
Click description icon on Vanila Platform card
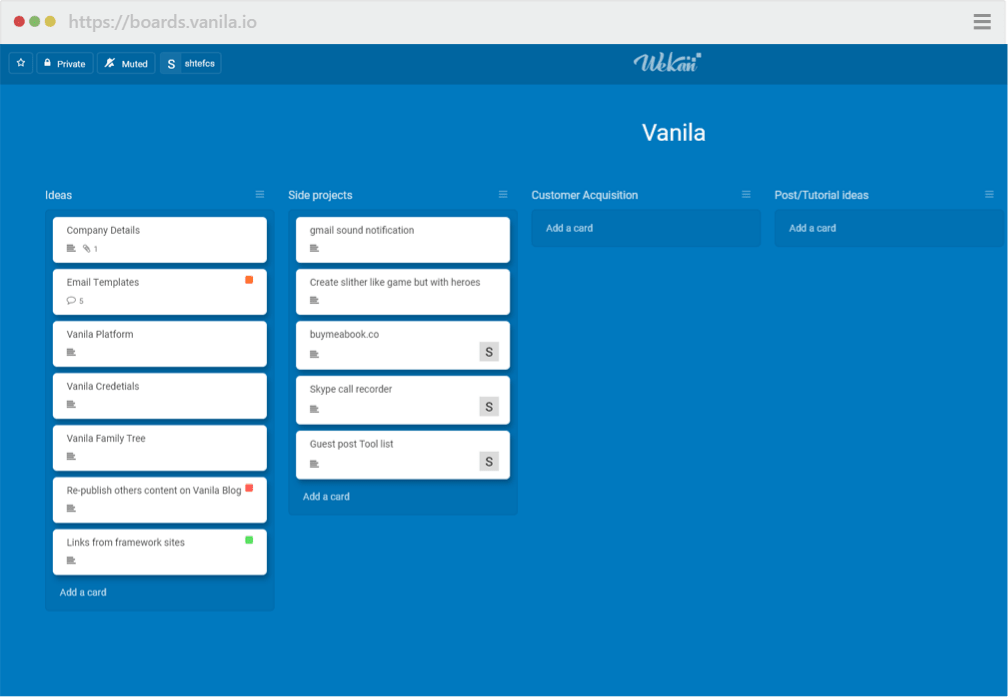click(x=71, y=352)
